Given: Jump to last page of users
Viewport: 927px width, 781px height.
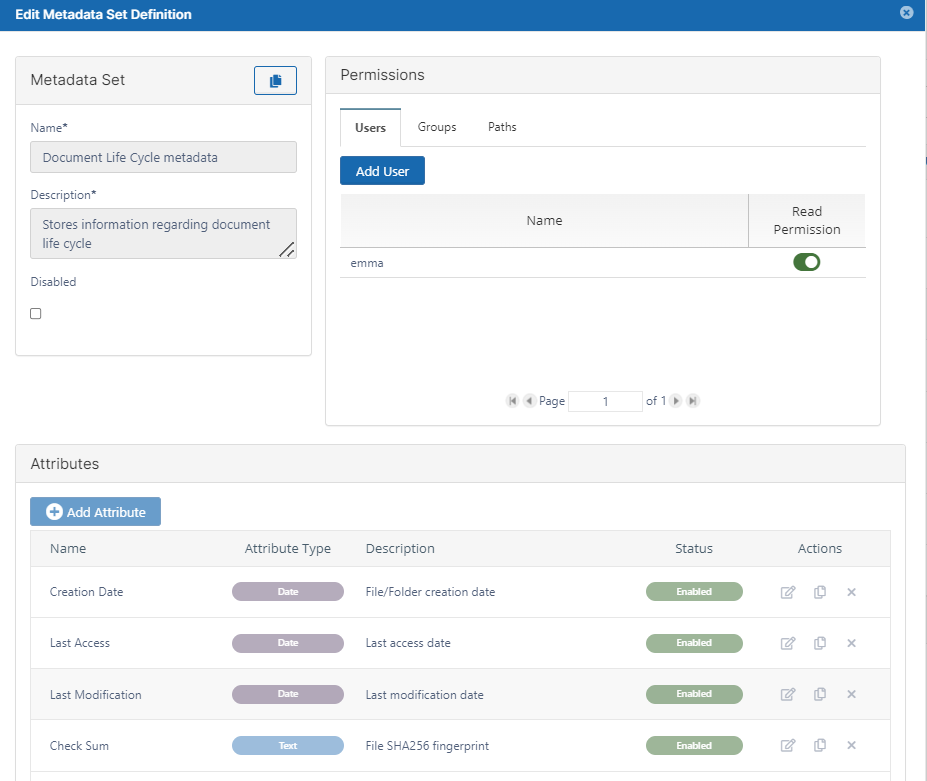Looking at the screenshot, I should click(693, 401).
